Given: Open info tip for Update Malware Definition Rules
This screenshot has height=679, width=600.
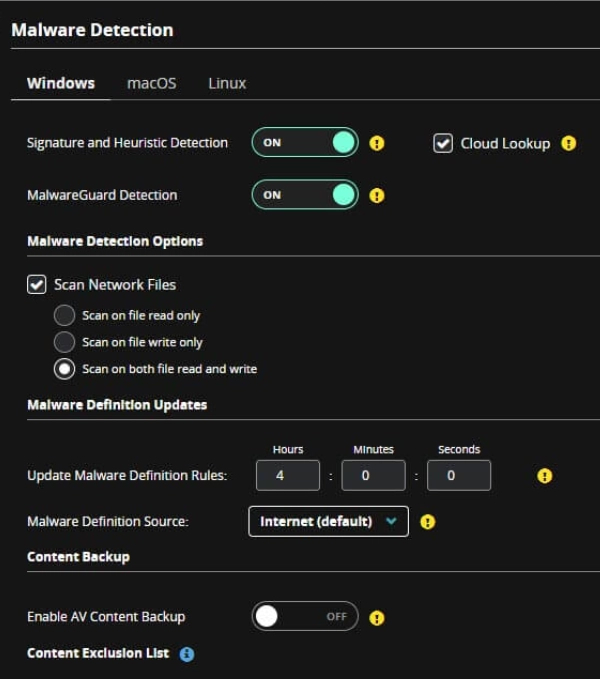Looking at the screenshot, I should click(545, 476).
